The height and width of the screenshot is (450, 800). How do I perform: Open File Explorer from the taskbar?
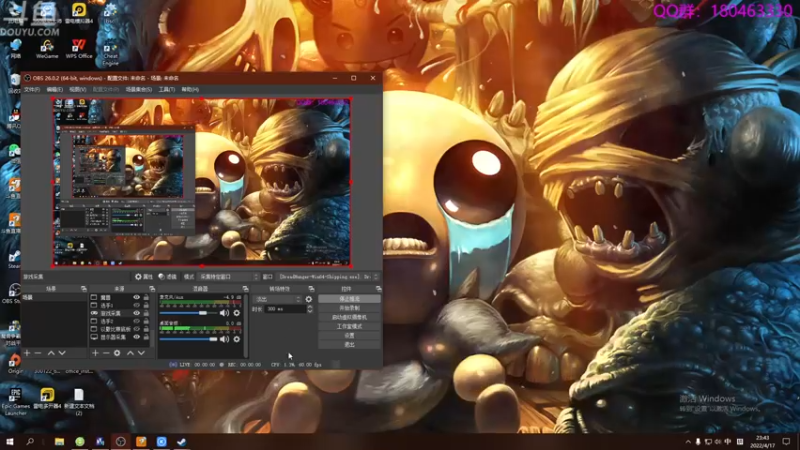tap(59, 442)
